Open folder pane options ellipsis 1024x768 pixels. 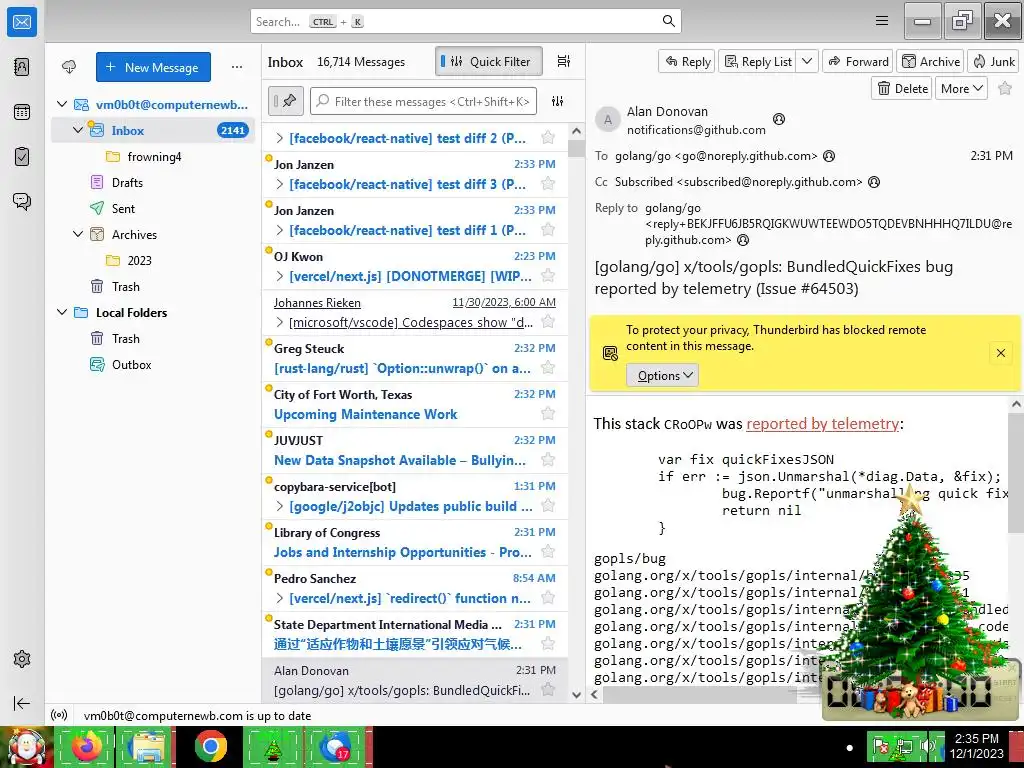237,67
